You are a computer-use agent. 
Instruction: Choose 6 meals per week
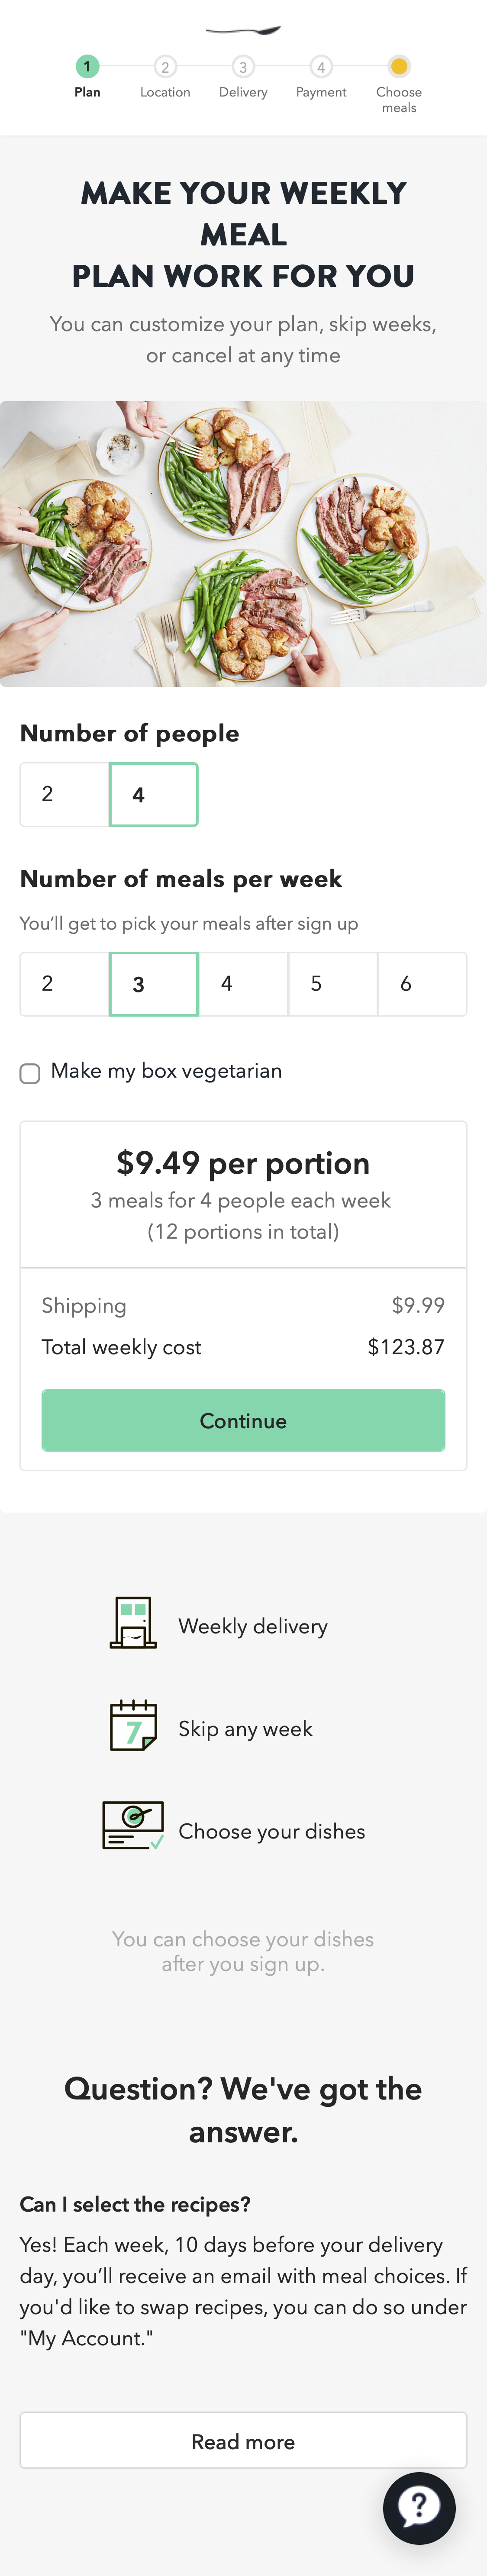(422, 984)
